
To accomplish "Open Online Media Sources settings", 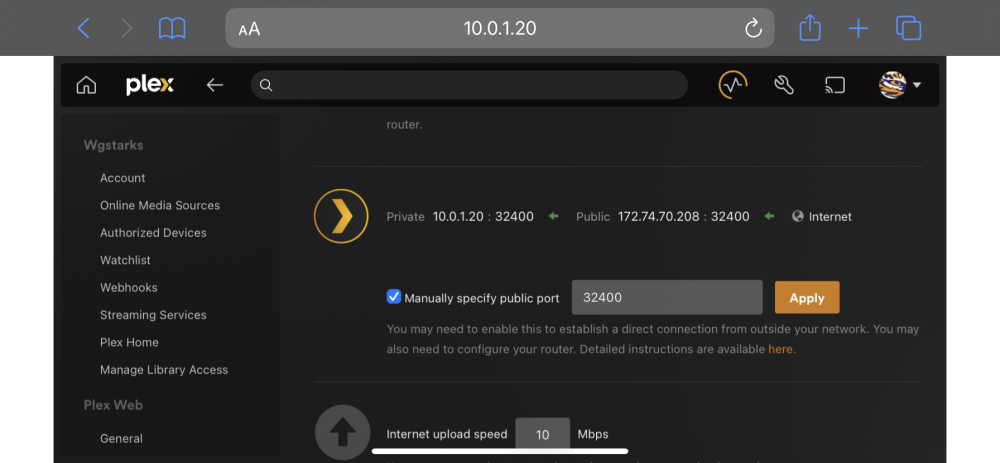I will pos(160,205).
